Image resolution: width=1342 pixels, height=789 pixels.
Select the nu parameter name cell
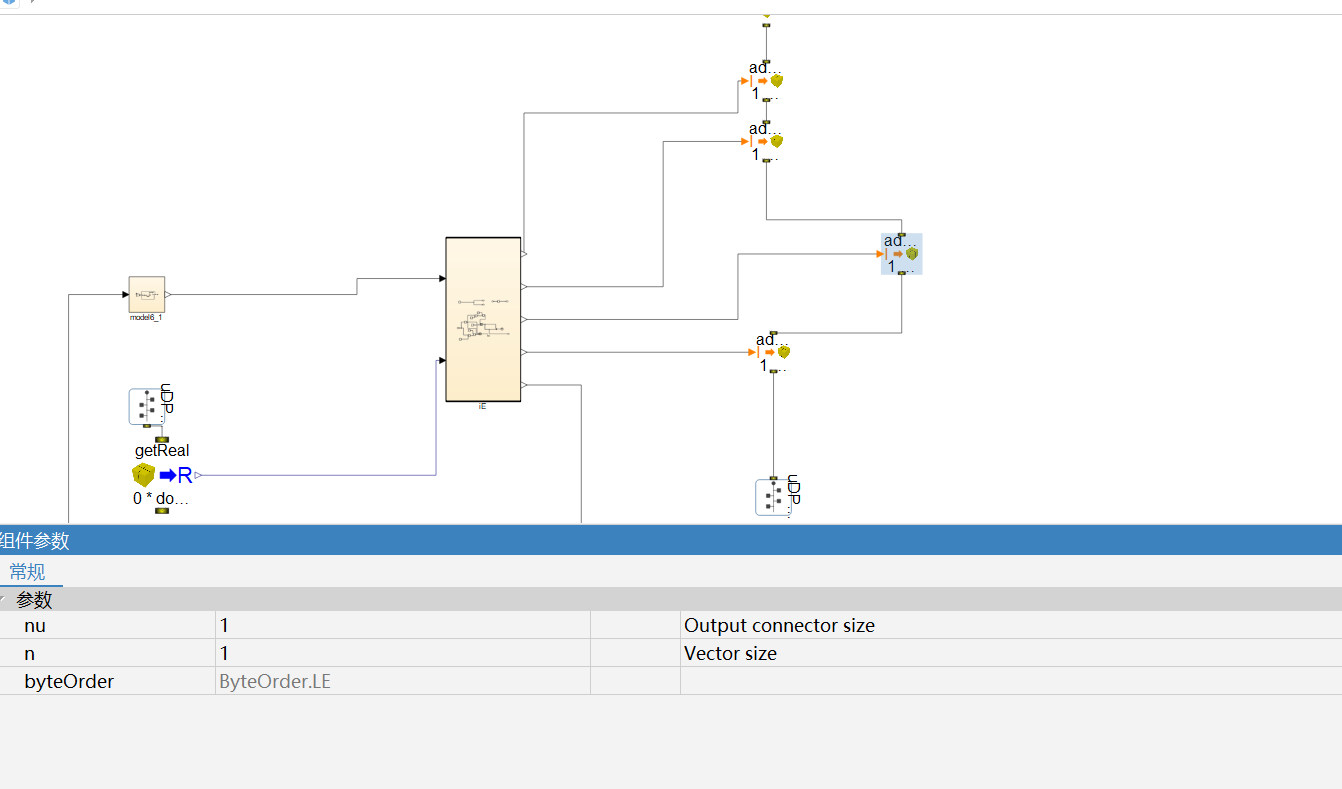[108, 625]
